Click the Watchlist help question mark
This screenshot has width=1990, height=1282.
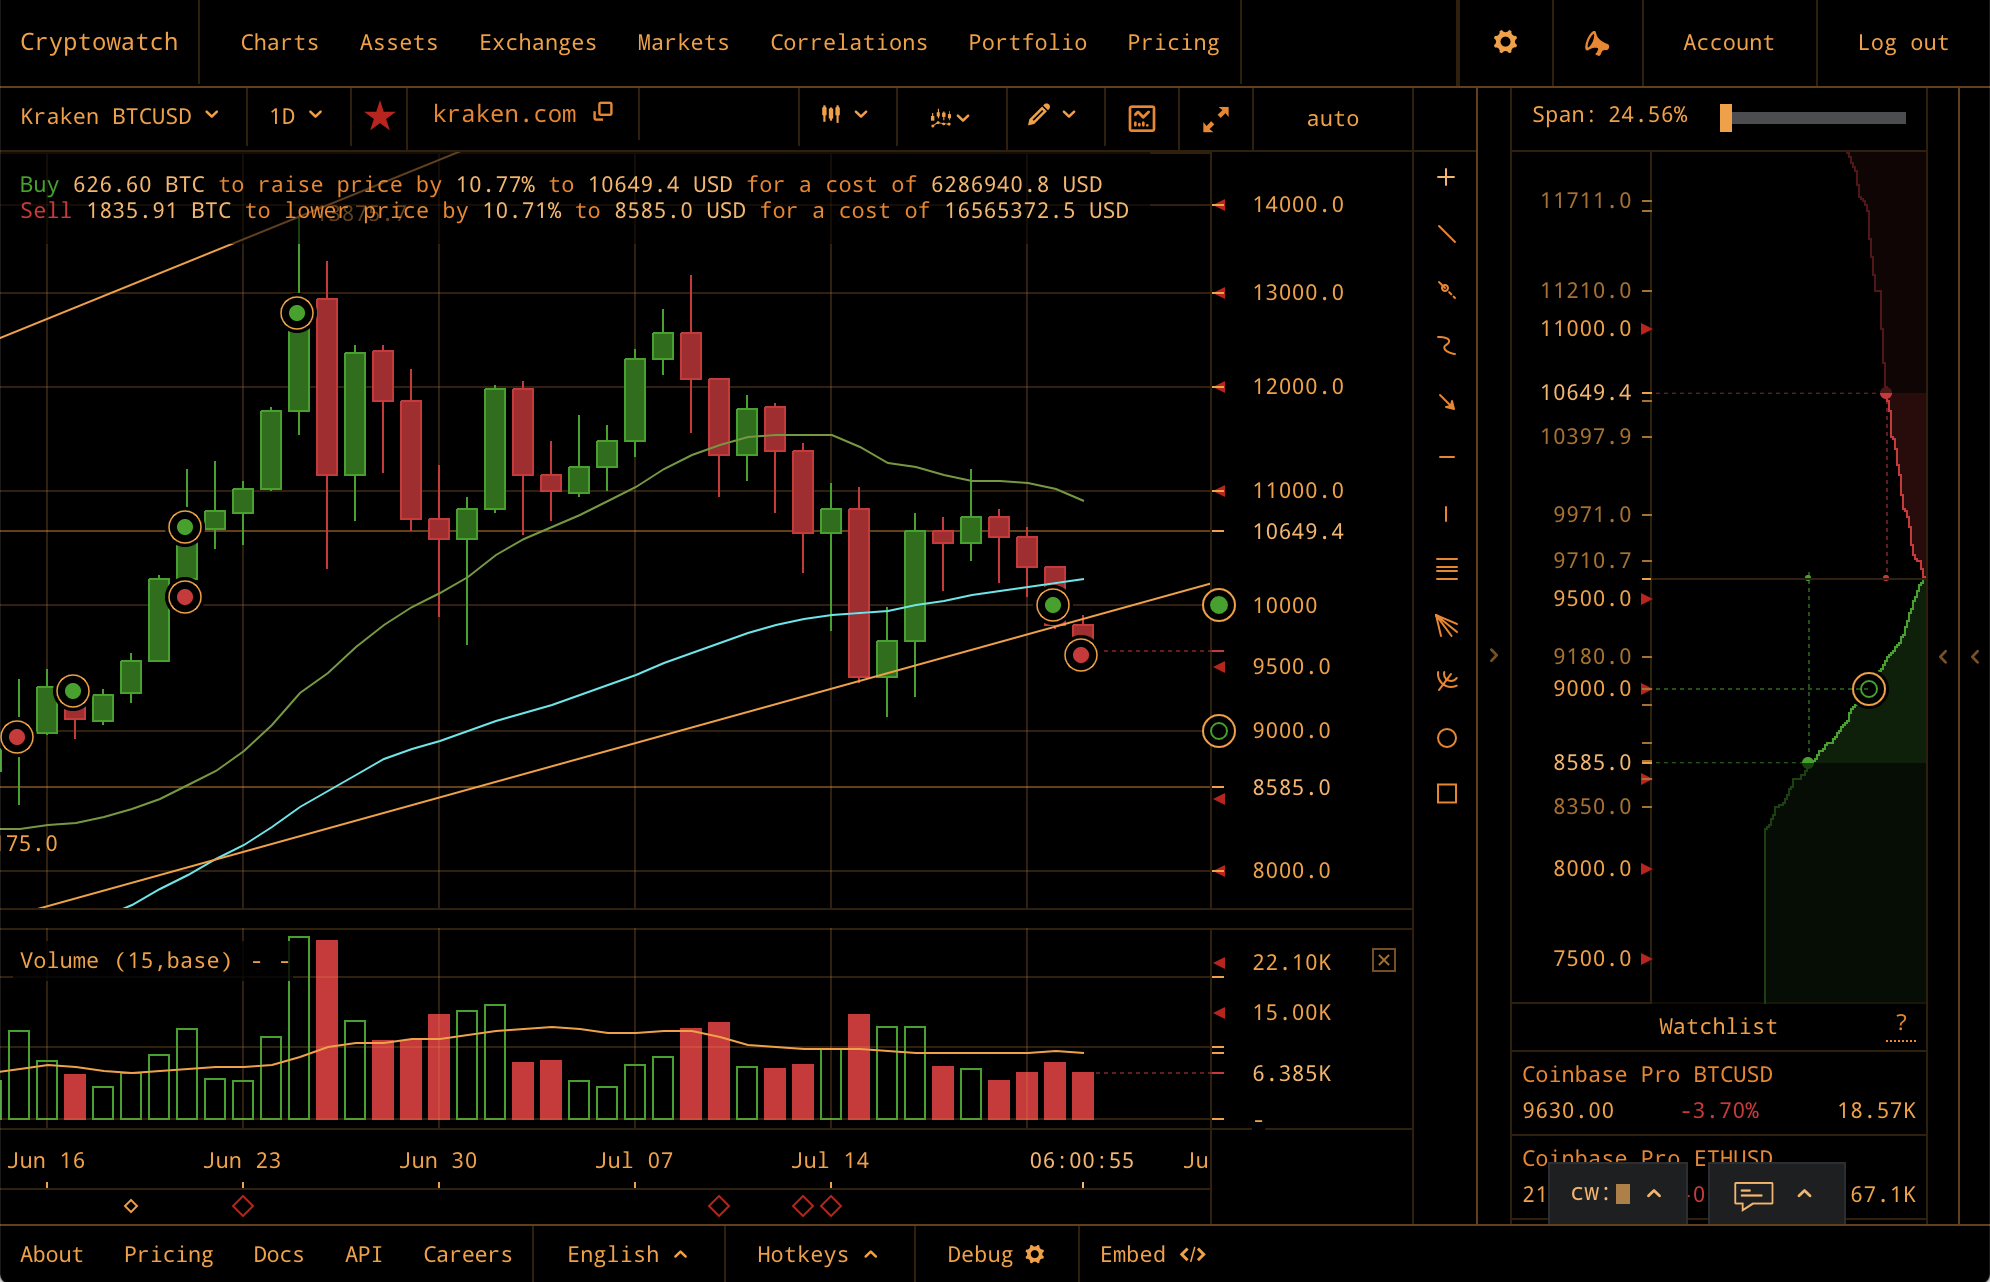(1900, 1022)
